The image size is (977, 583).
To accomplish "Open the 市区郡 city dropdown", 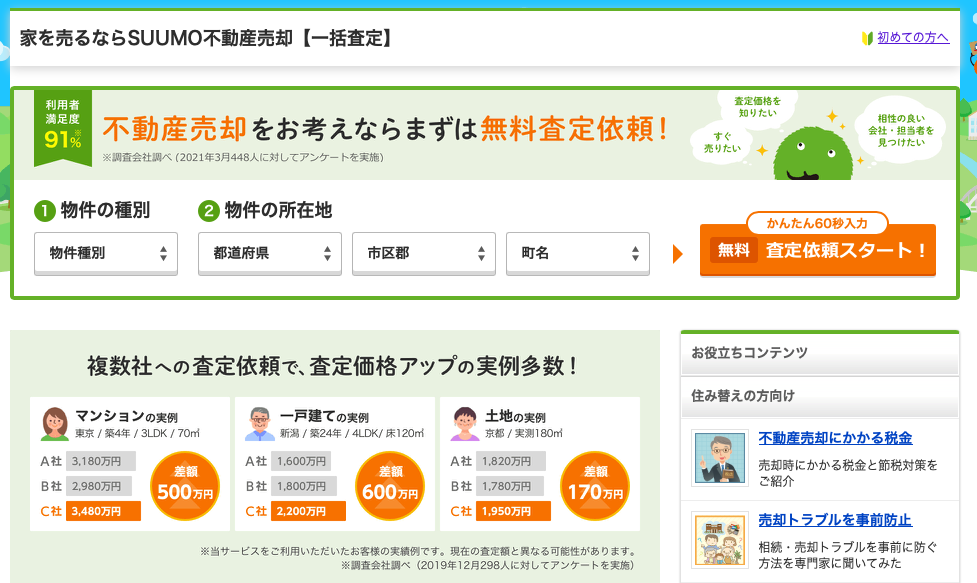I will [x=424, y=254].
